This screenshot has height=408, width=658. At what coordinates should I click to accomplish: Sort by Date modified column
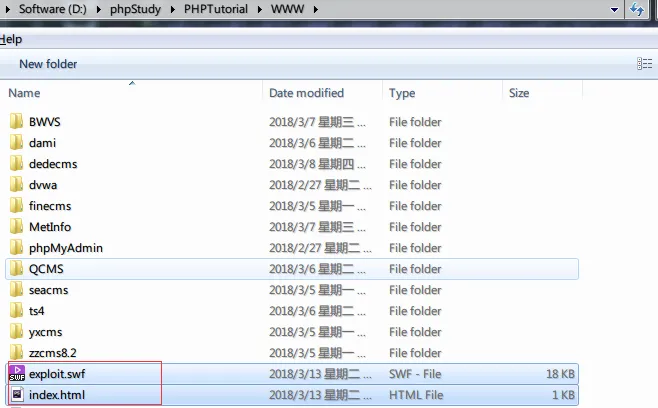click(x=306, y=93)
